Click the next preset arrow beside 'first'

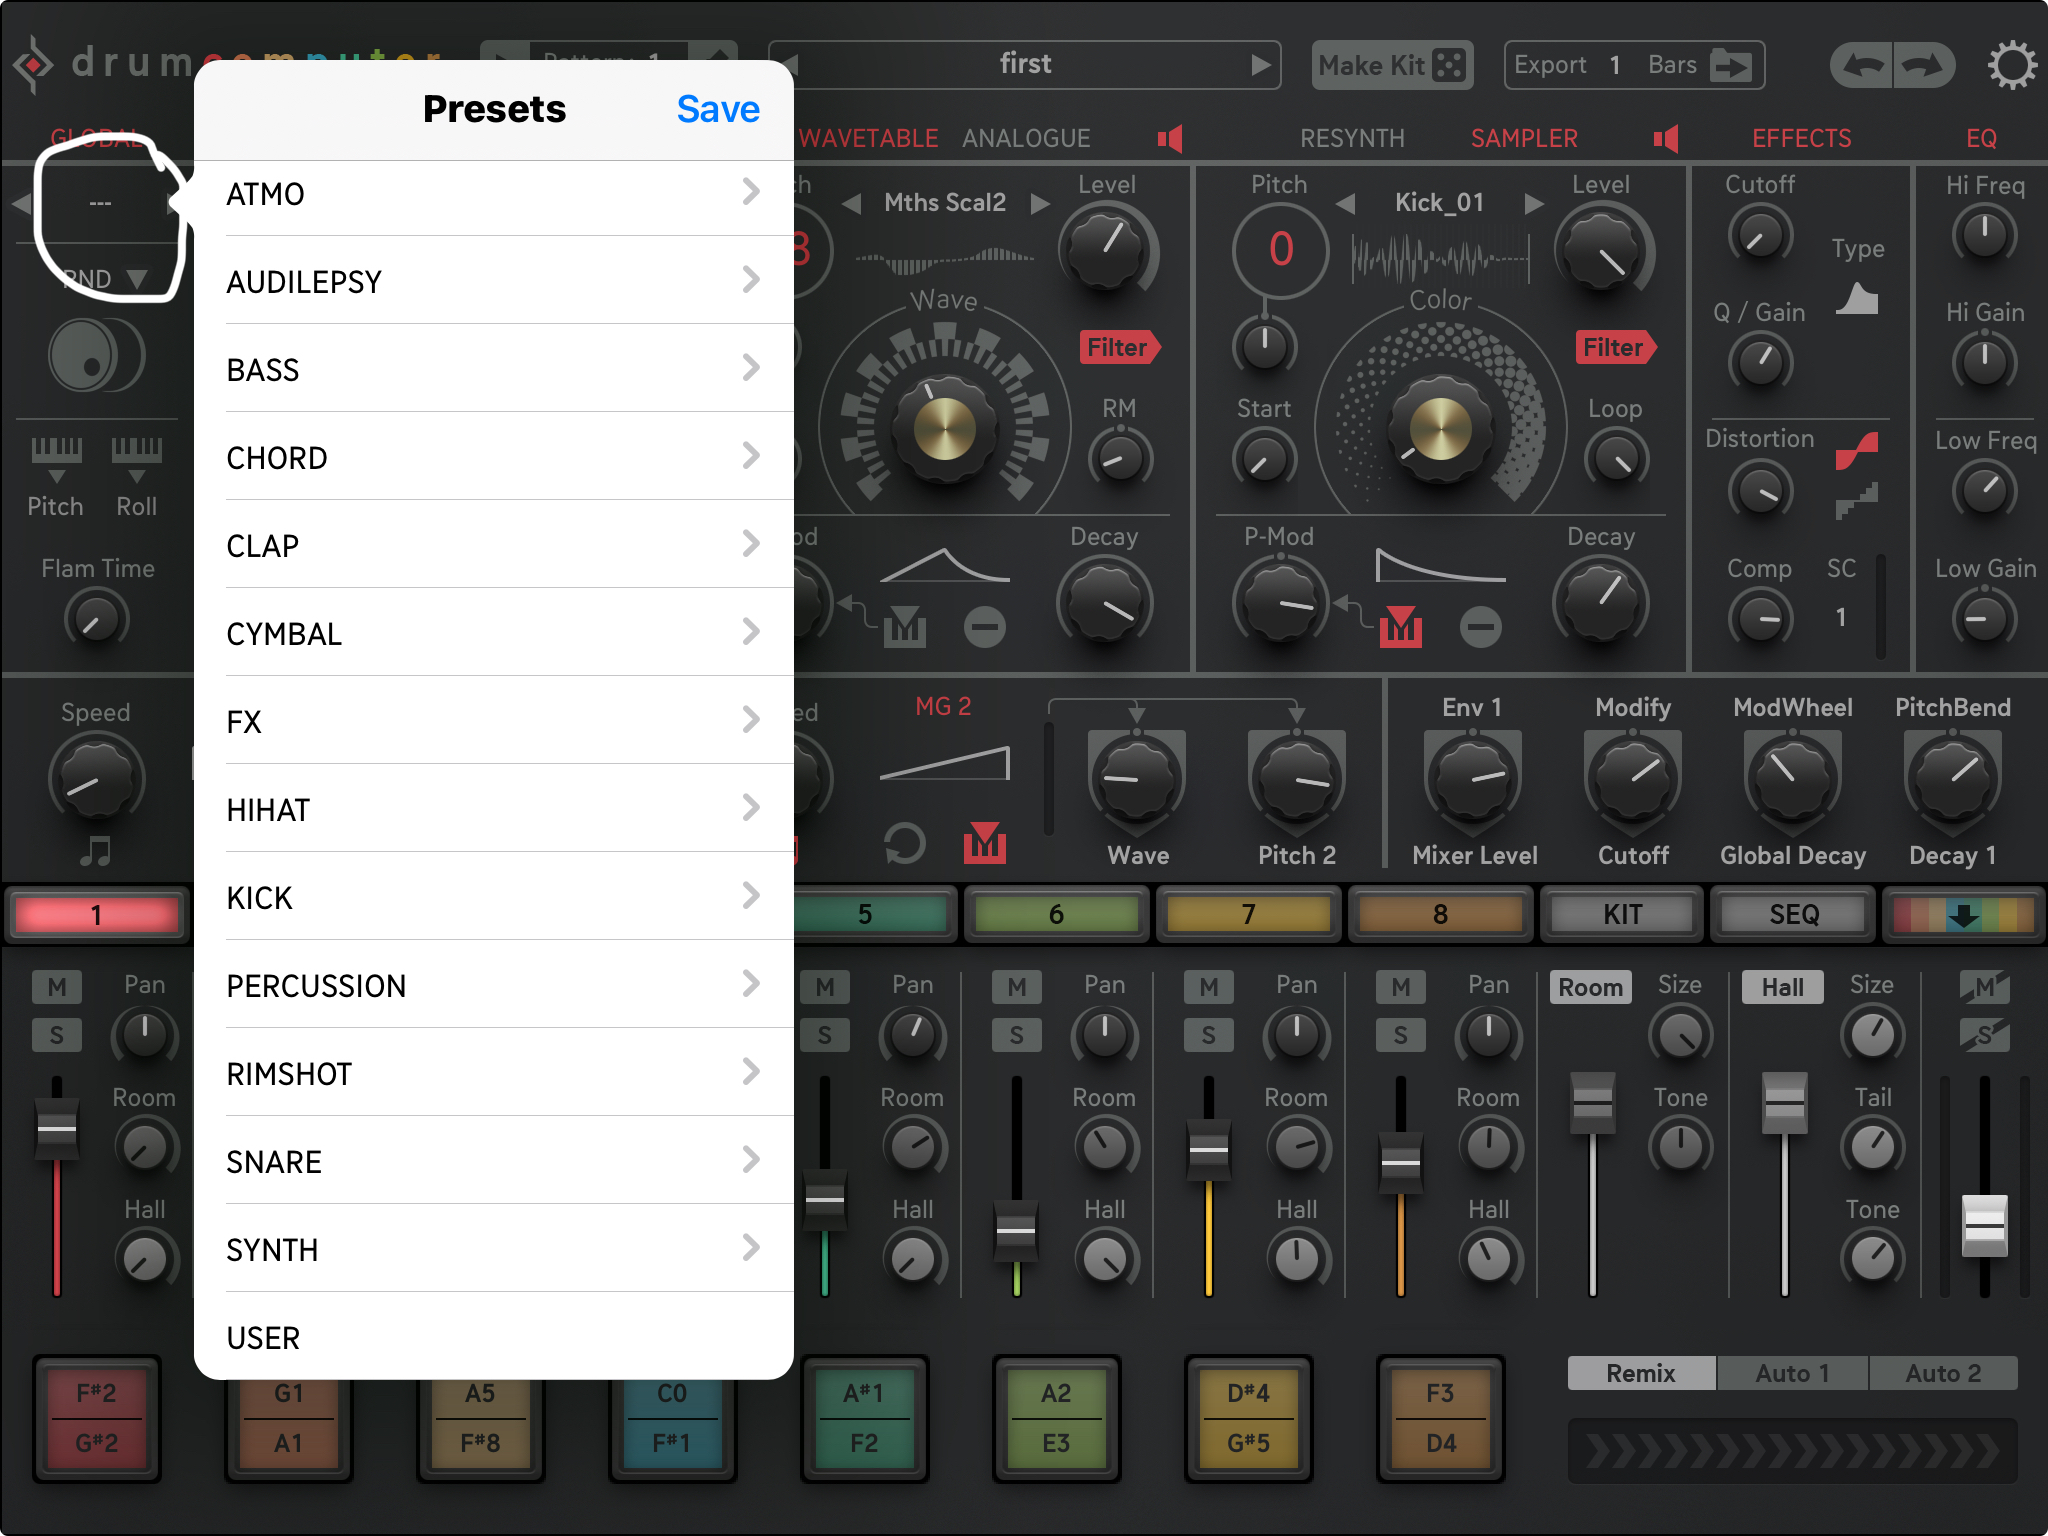(1261, 65)
